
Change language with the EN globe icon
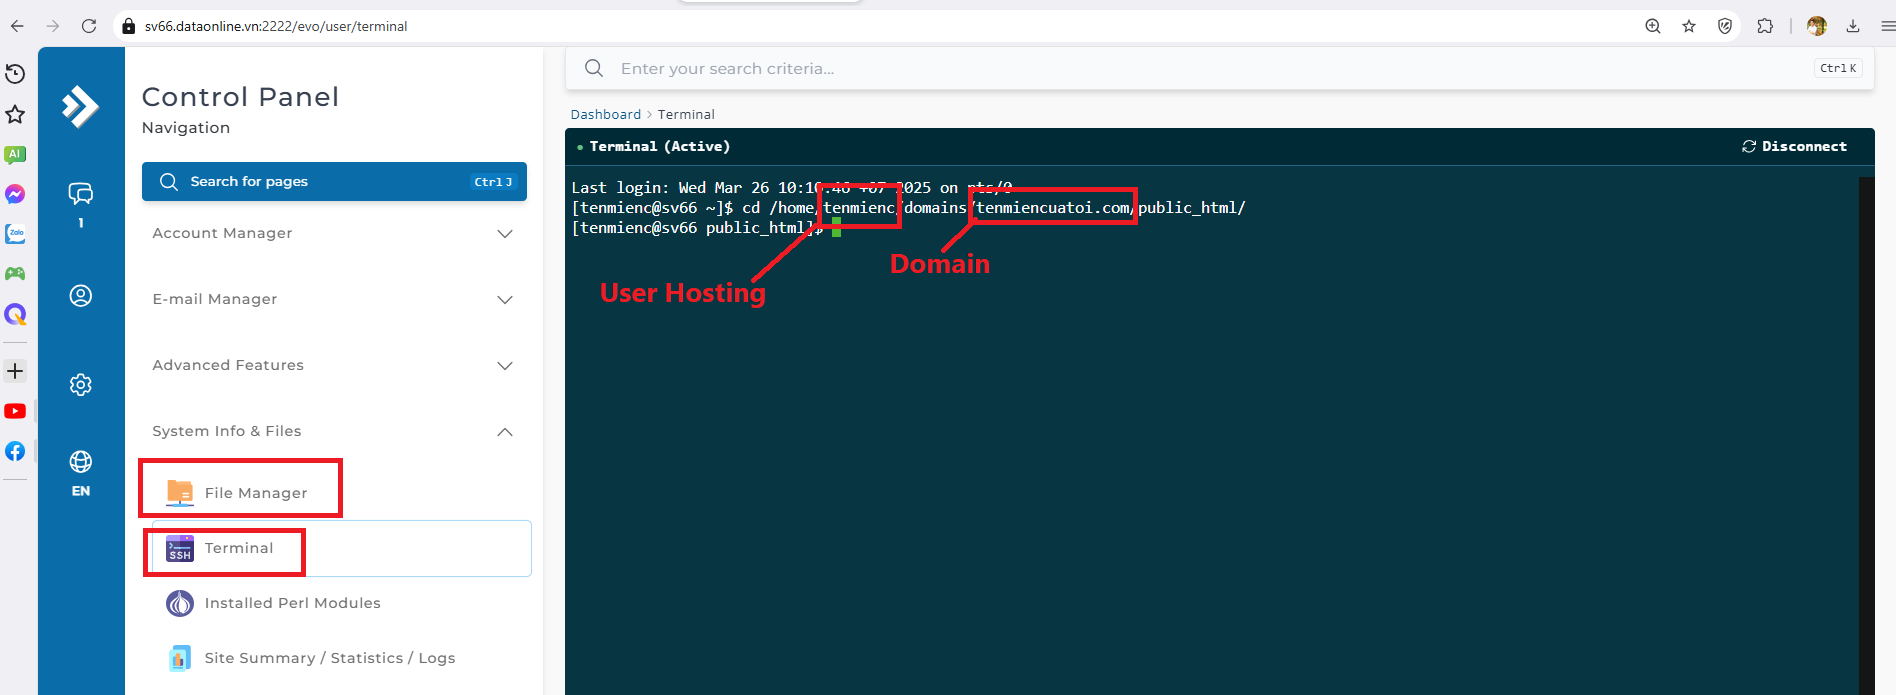click(x=81, y=473)
